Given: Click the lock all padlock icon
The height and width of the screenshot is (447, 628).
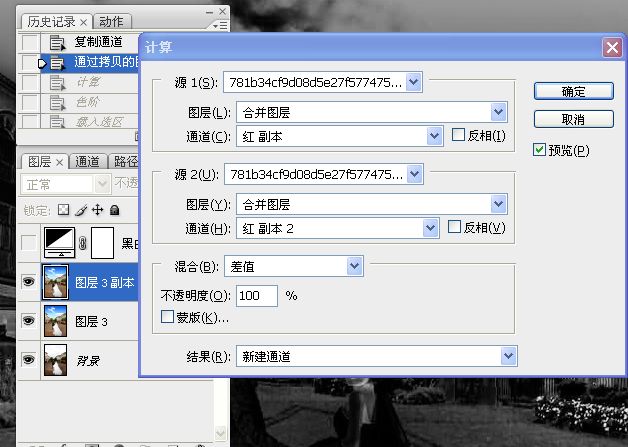Looking at the screenshot, I should coord(115,210).
